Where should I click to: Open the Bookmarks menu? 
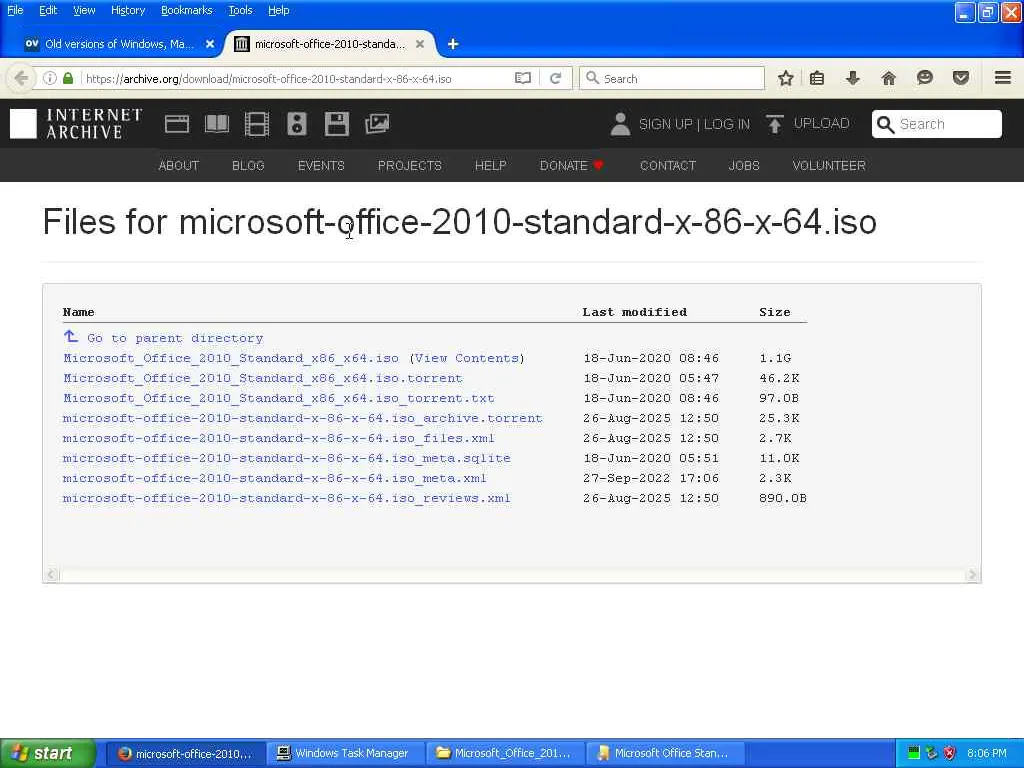tap(187, 10)
